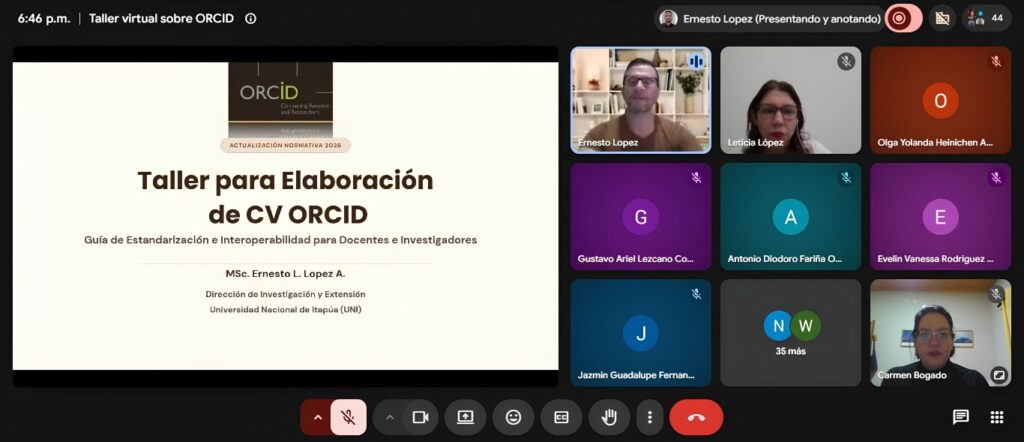Click Universidad Nacional de Itapúa (UNI) text

pyautogui.click(x=285, y=309)
